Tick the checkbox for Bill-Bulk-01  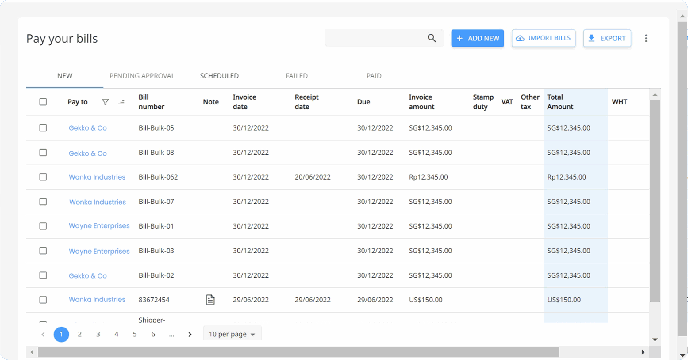click(x=43, y=226)
